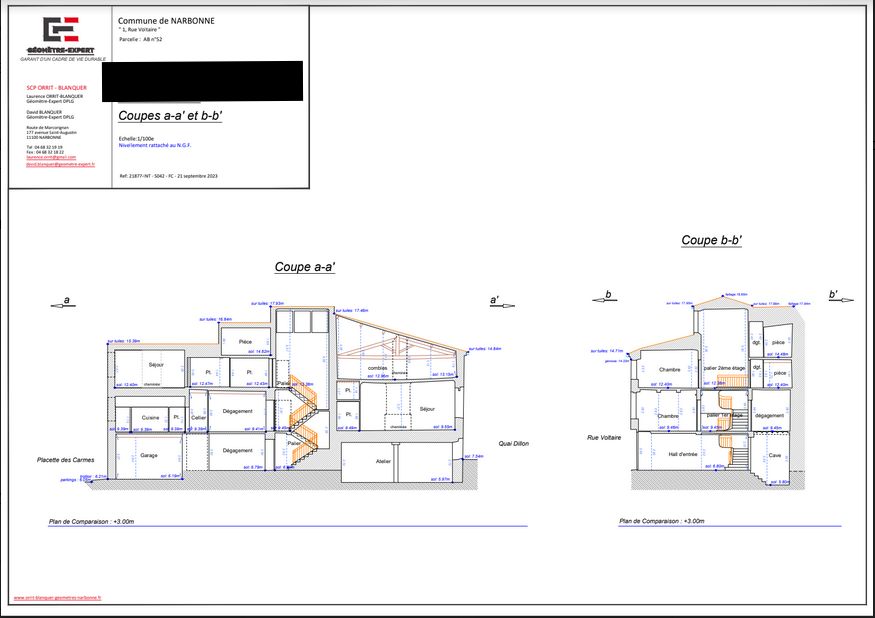This screenshot has width=875, height=618.
Task: Open the laurence.orrit gmail email link
Action: tap(51, 157)
